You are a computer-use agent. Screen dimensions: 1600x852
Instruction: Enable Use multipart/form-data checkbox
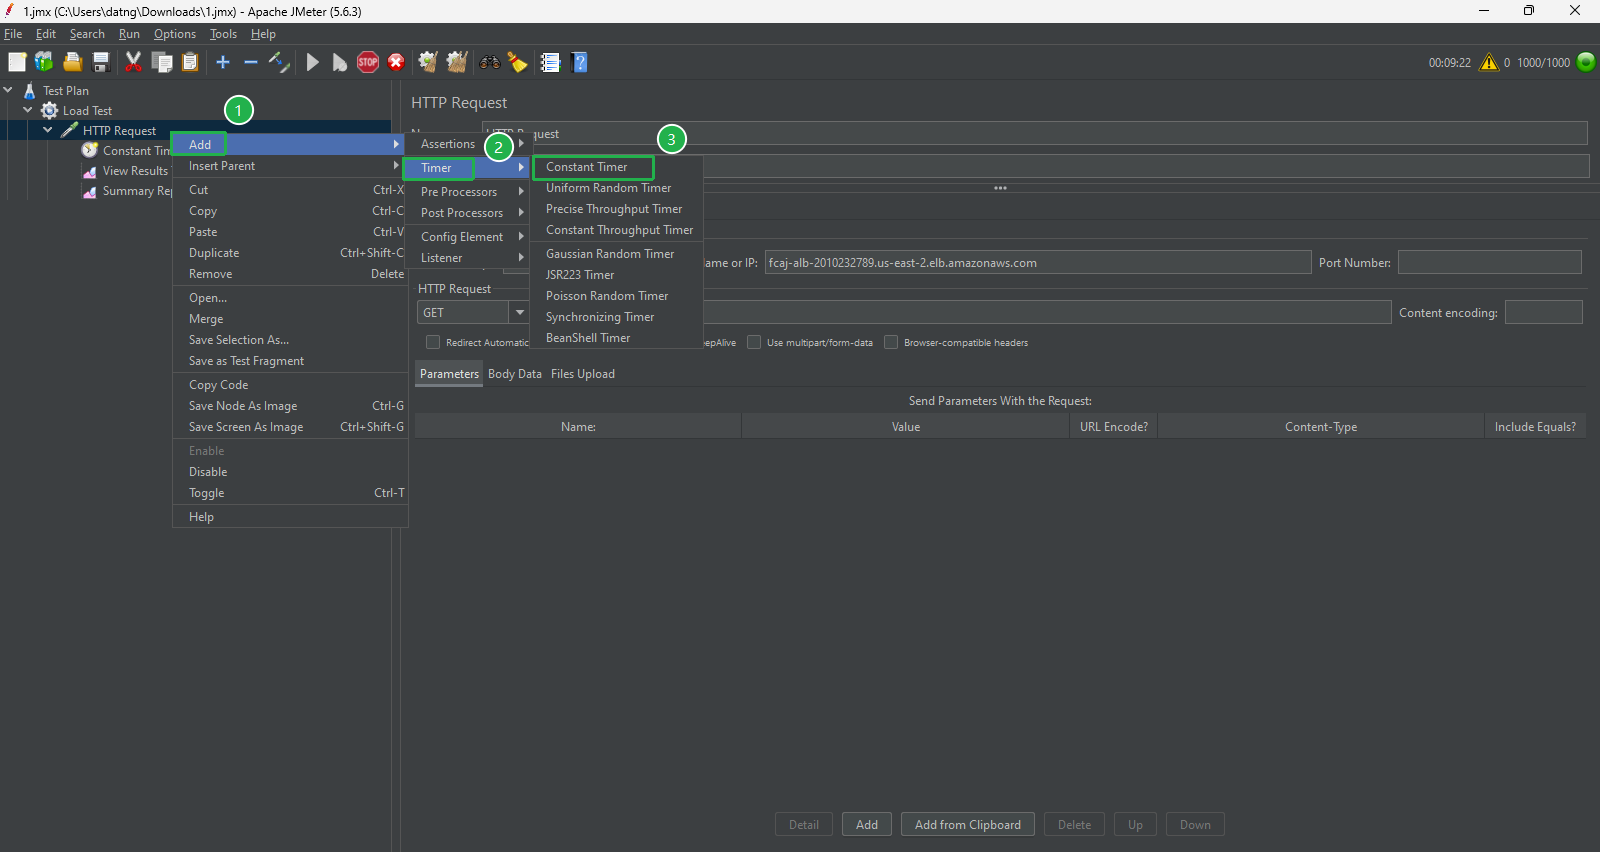[x=754, y=342]
